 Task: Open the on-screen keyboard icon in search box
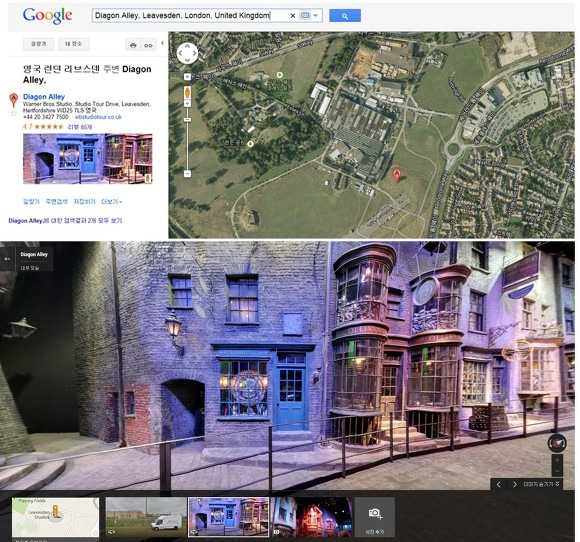[x=305, y=16]
